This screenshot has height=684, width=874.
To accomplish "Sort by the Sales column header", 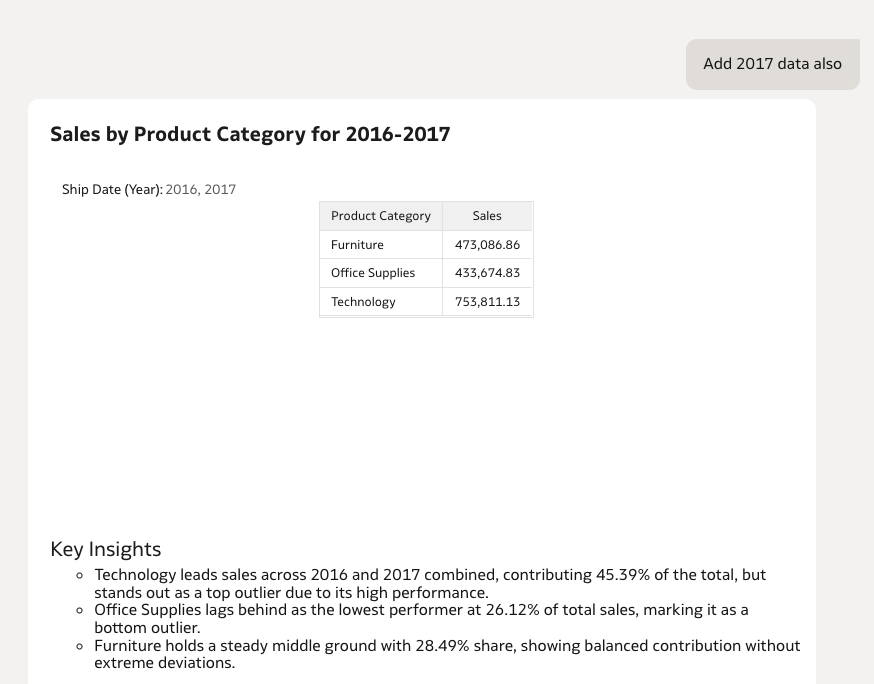I will coord(487,216).
